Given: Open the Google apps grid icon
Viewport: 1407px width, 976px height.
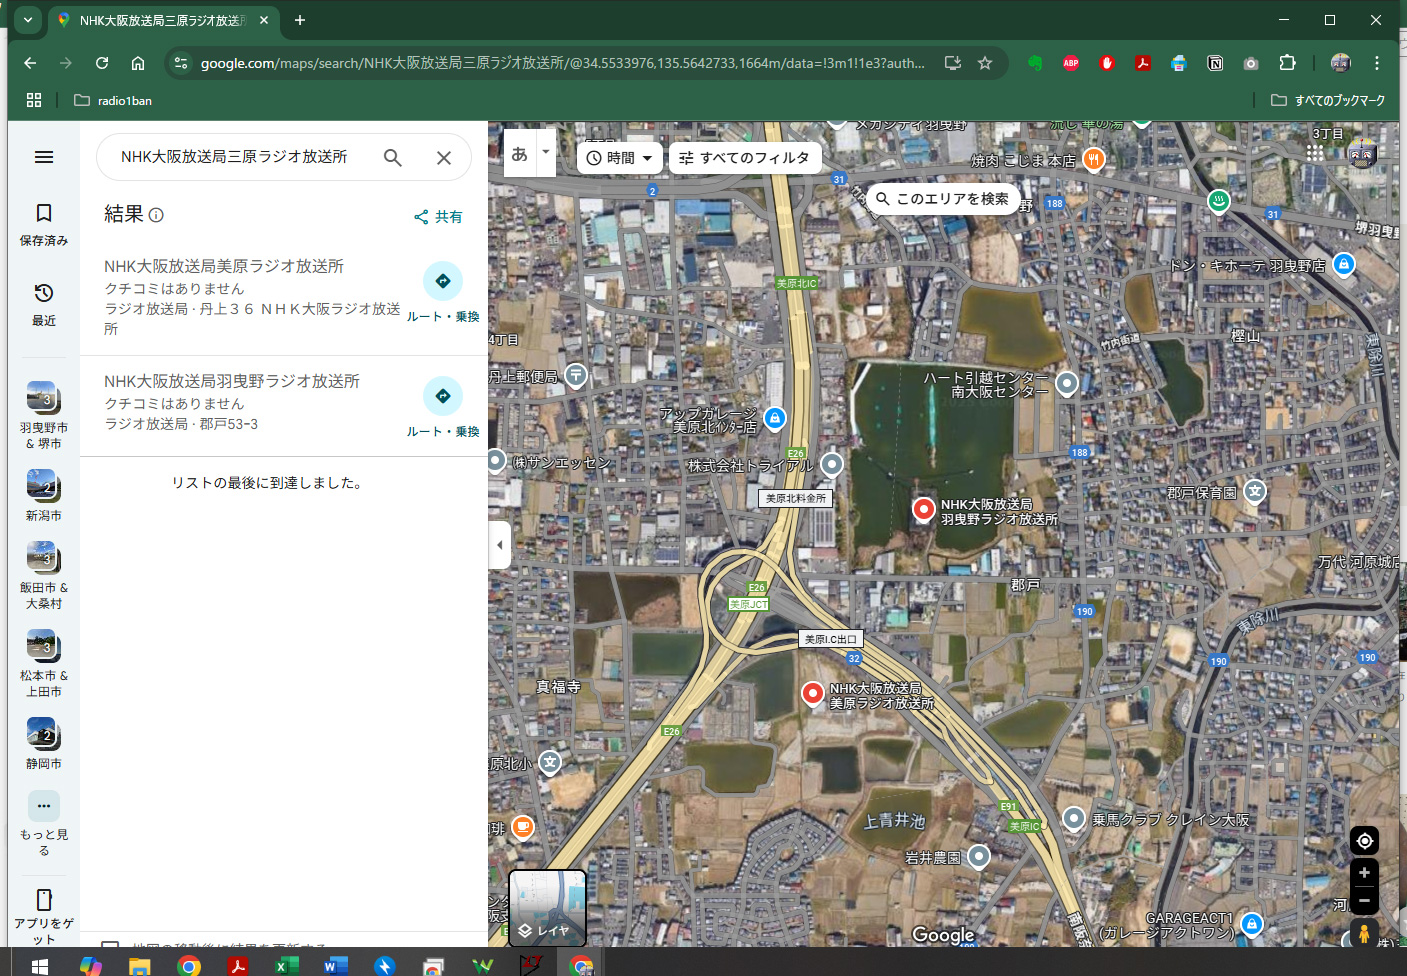Looking at the screenshot, I should pos(1315,153).
